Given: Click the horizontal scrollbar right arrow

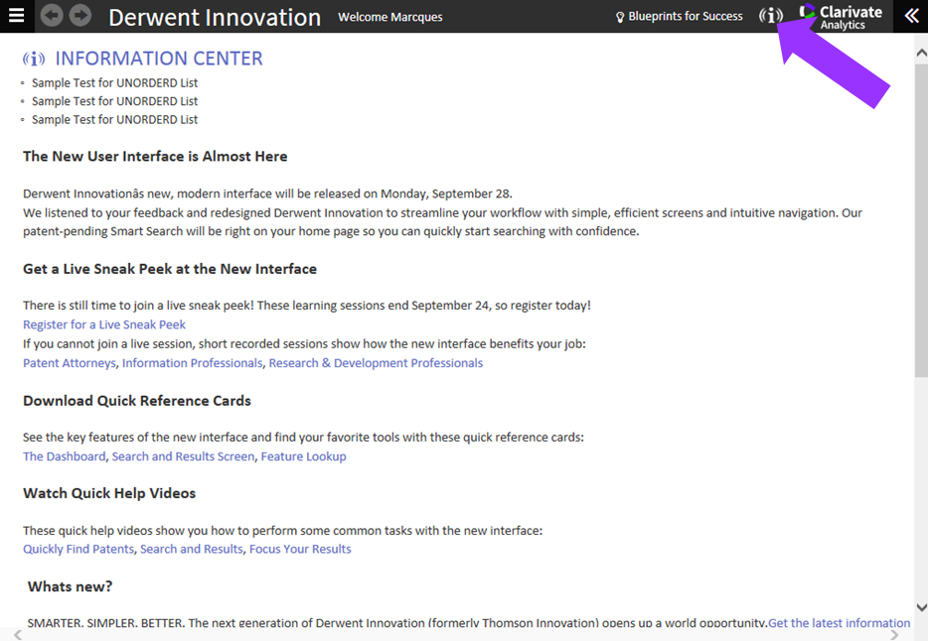Looking at the screenshot, I should [x=895, y=635].
